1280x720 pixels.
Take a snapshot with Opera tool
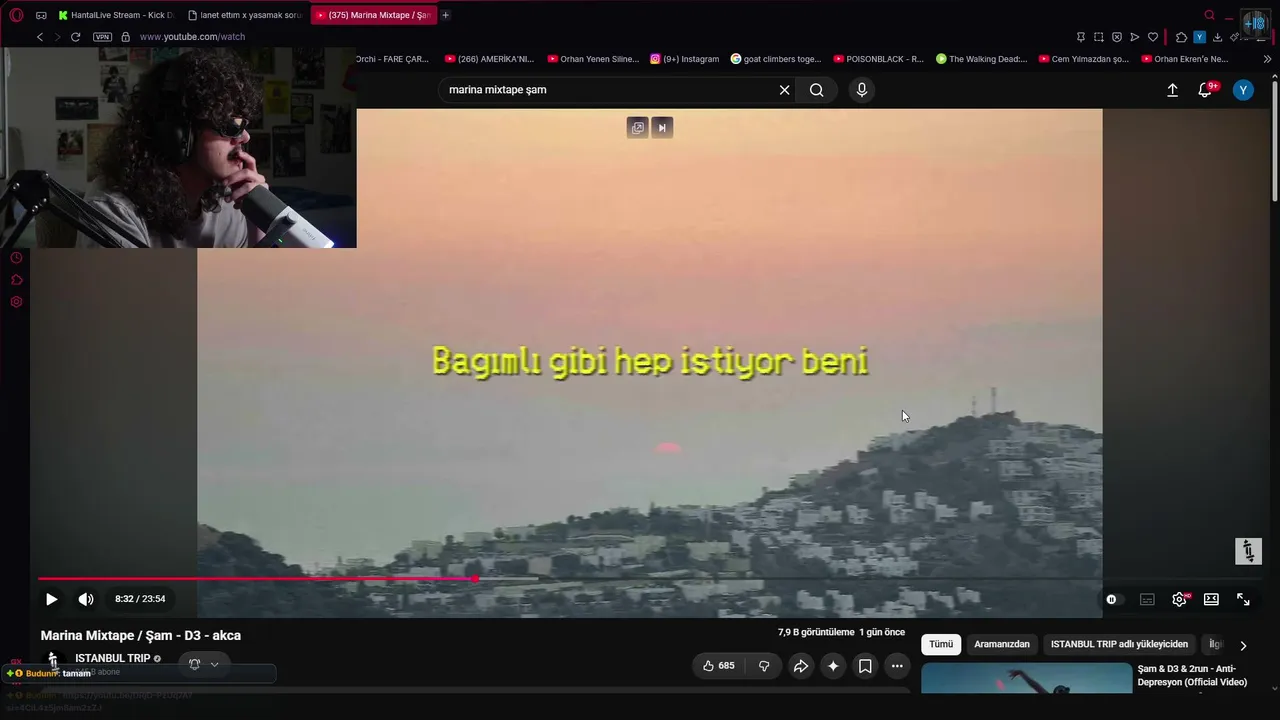click(1099, 37)
